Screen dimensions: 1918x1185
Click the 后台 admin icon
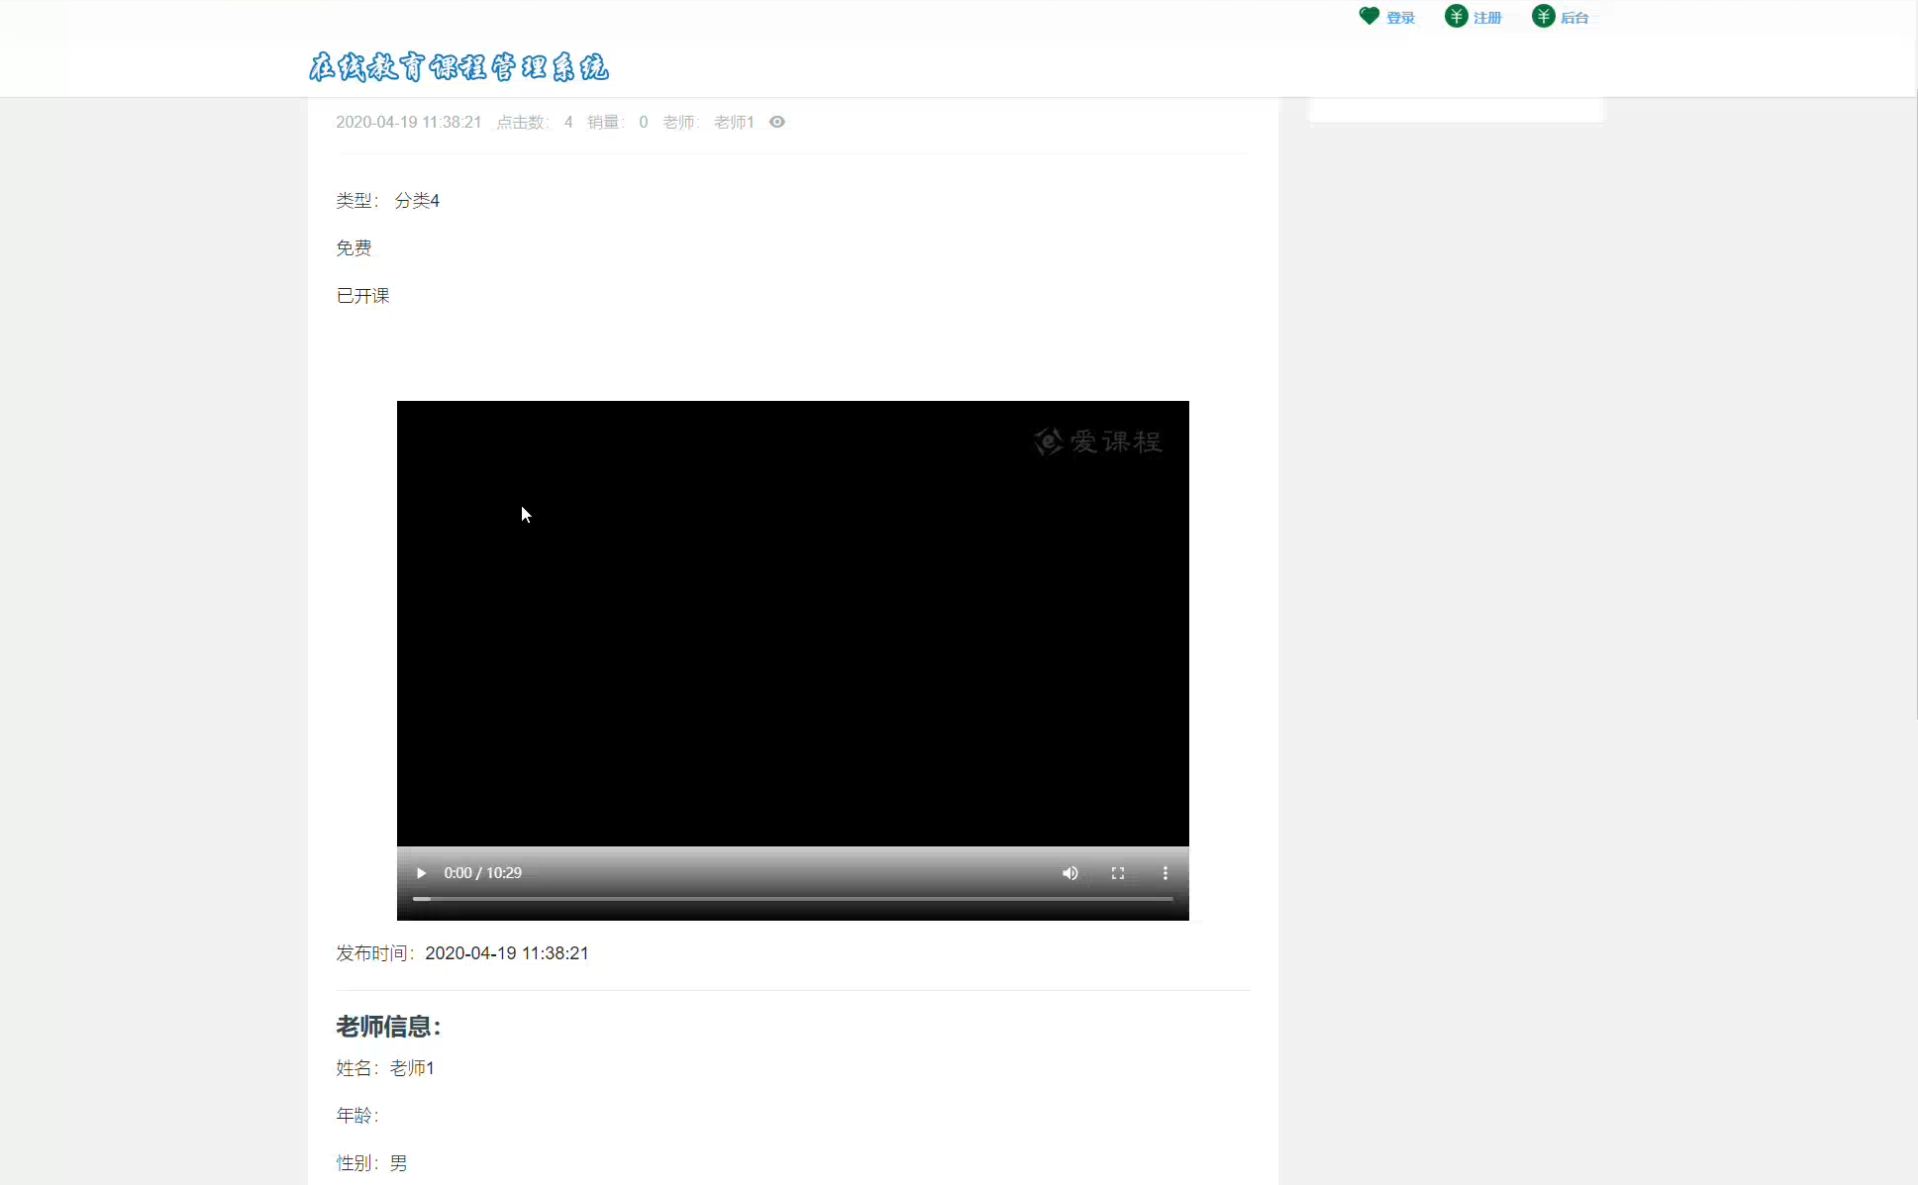pyautogui.click(x=1543, y=16)
